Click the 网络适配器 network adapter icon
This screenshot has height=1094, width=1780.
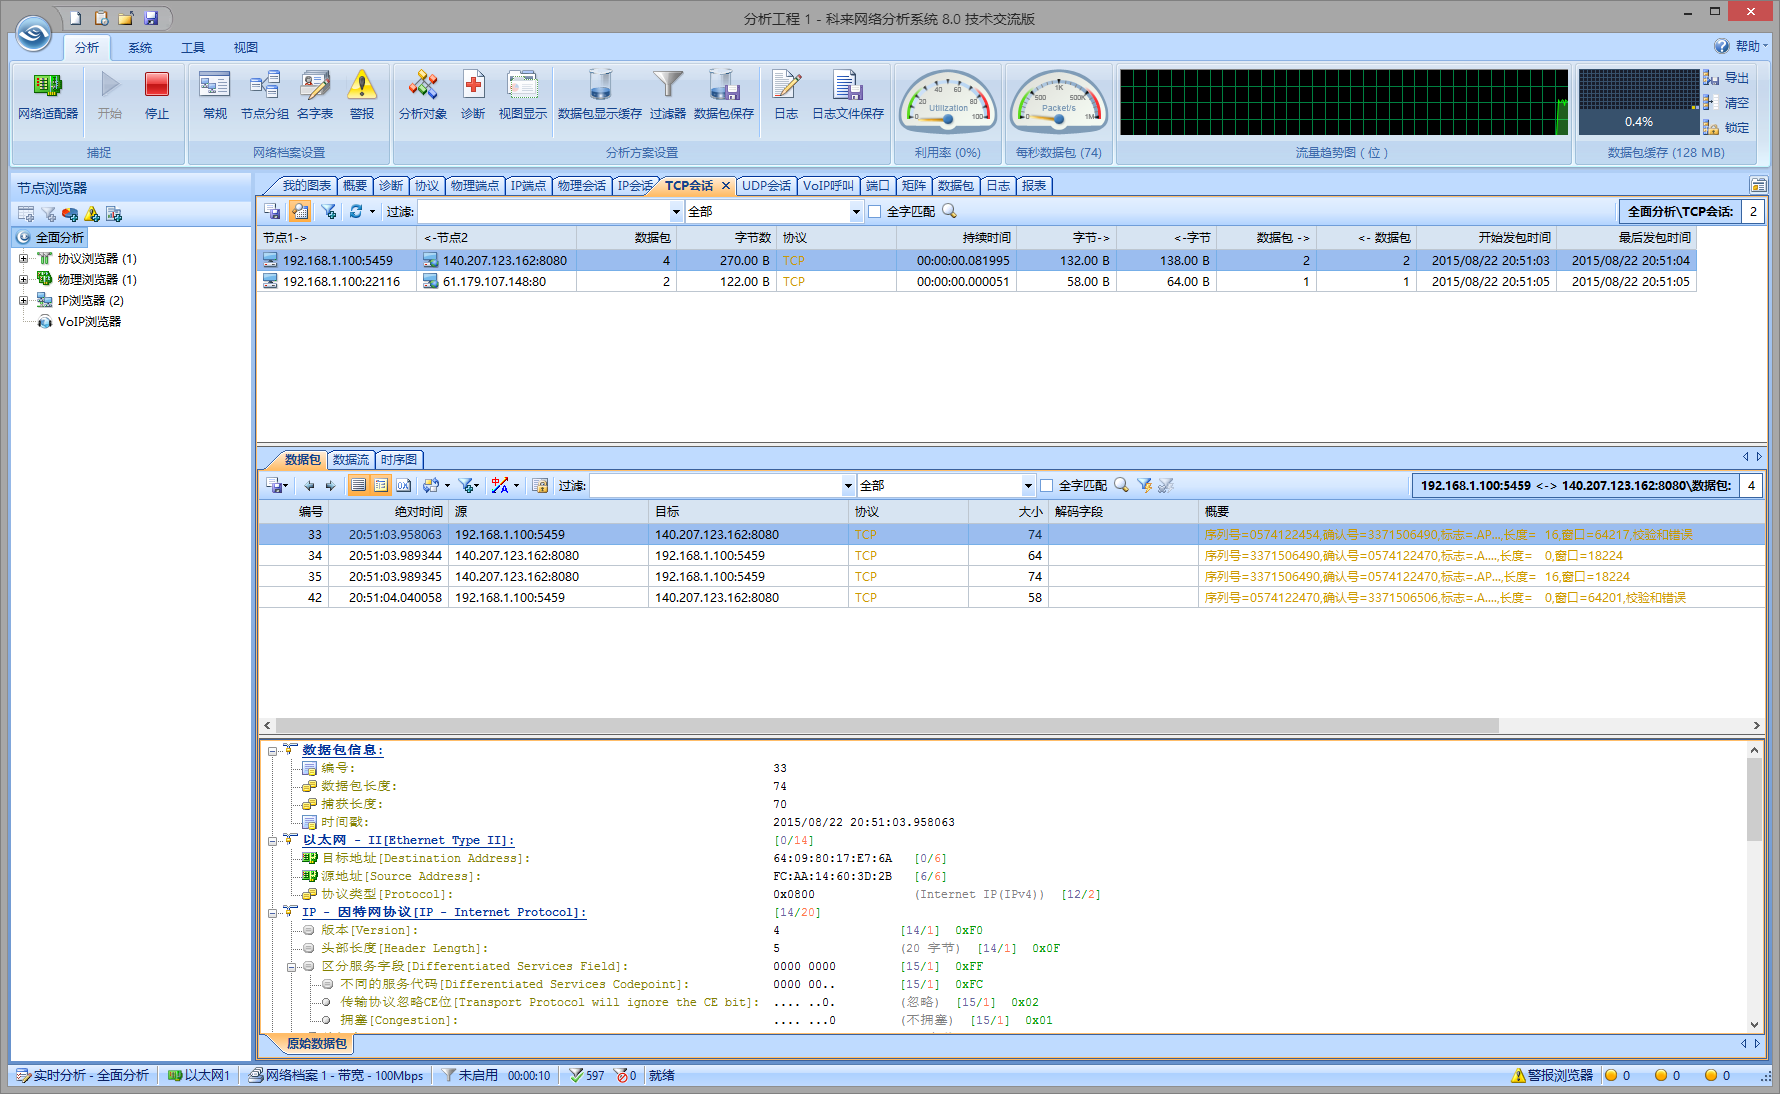(47, 87)
